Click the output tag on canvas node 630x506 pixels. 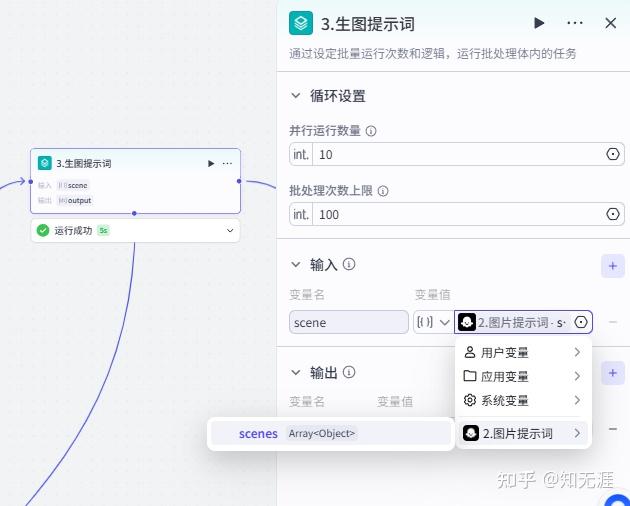[x=75, y=200]
